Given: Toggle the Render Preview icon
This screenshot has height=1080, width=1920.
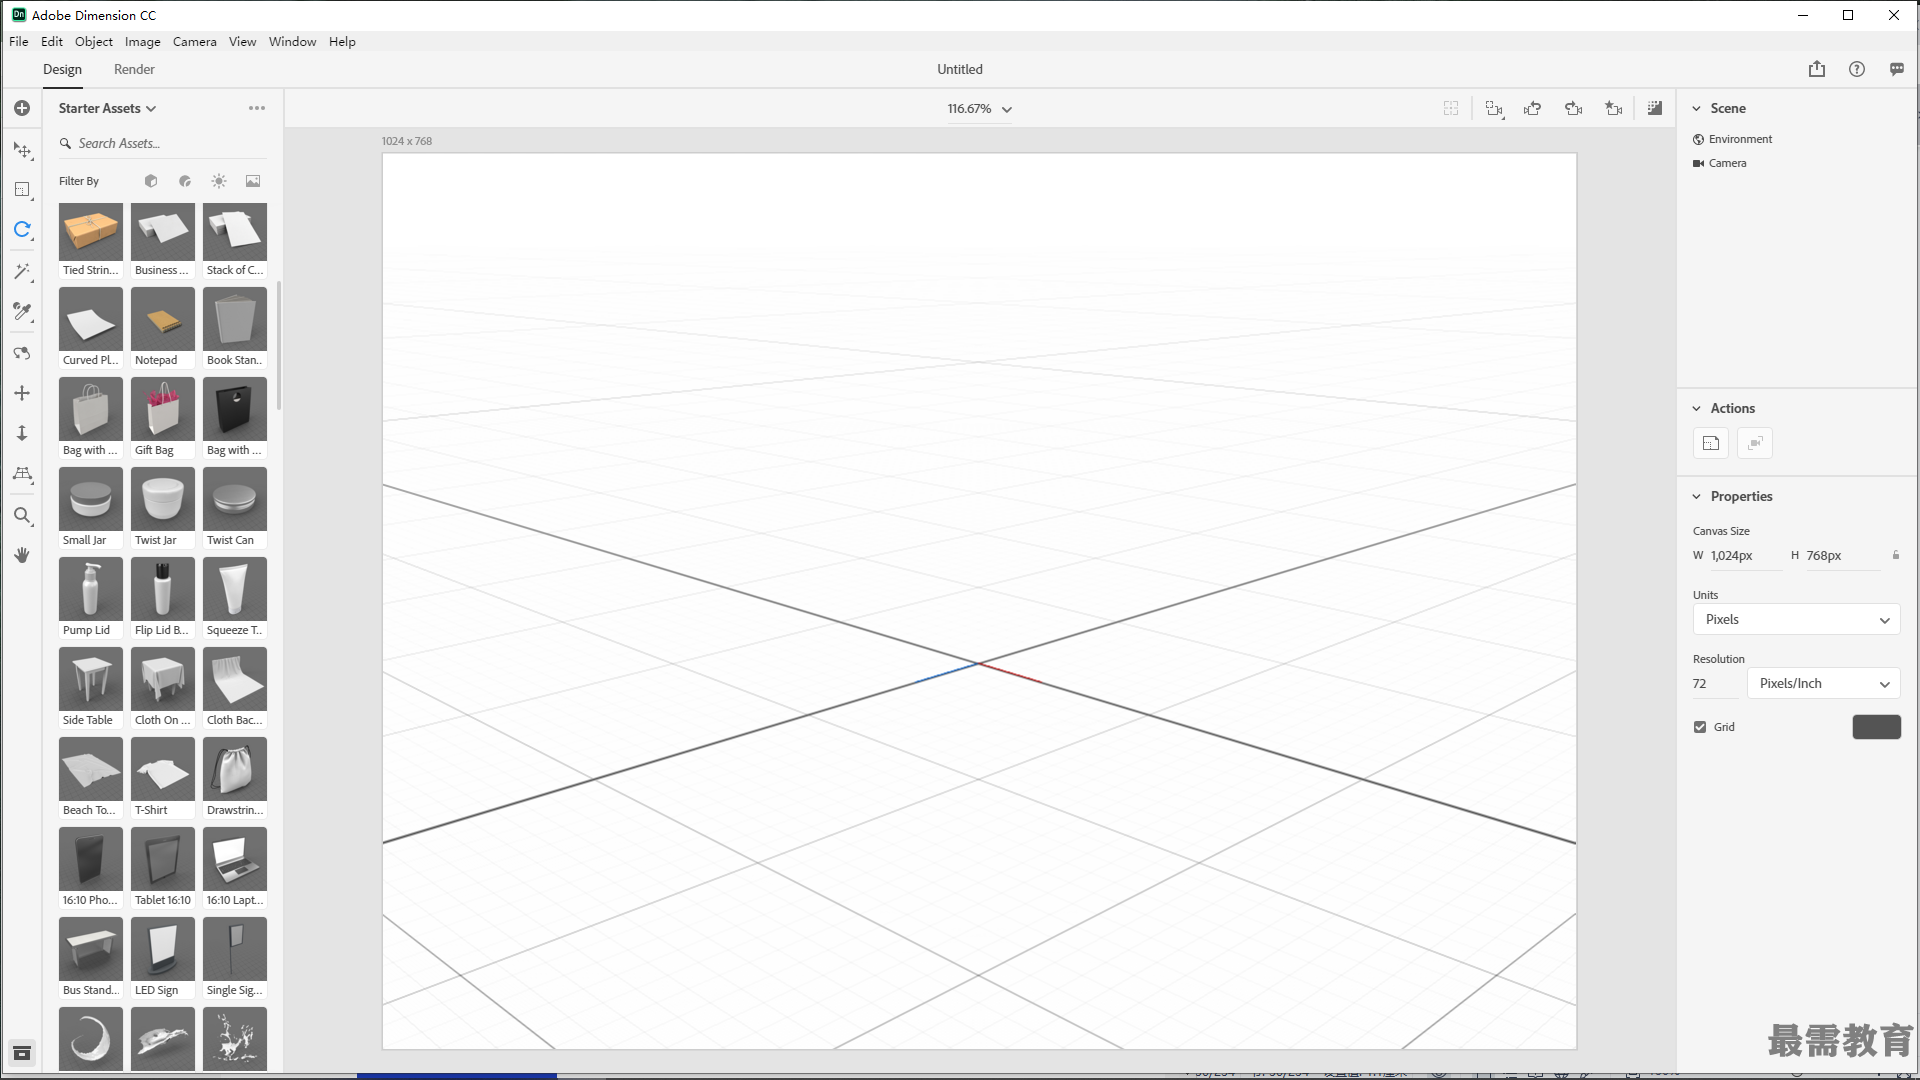Looking at the screenshot, I should click(1655, 108).
